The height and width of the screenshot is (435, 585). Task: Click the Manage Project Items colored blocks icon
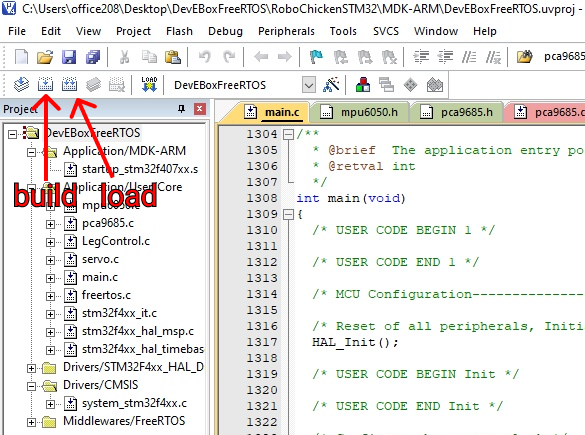coord(363,85)
